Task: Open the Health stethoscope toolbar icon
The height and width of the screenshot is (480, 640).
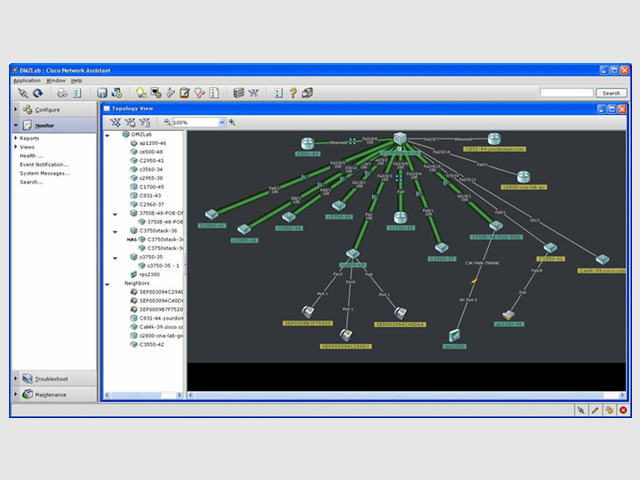Action: click(199, 93)
